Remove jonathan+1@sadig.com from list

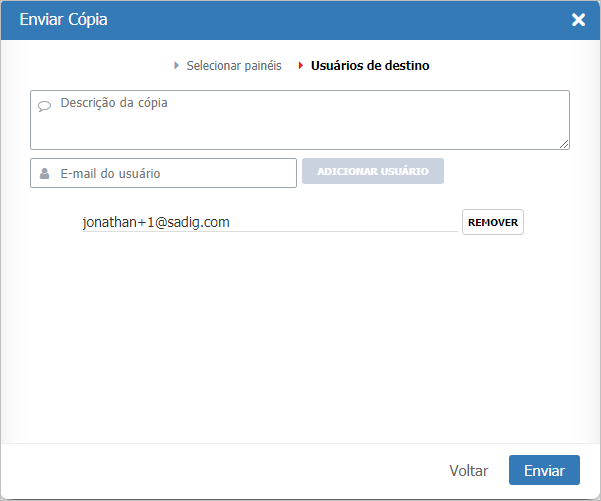(x=493, y=222)
